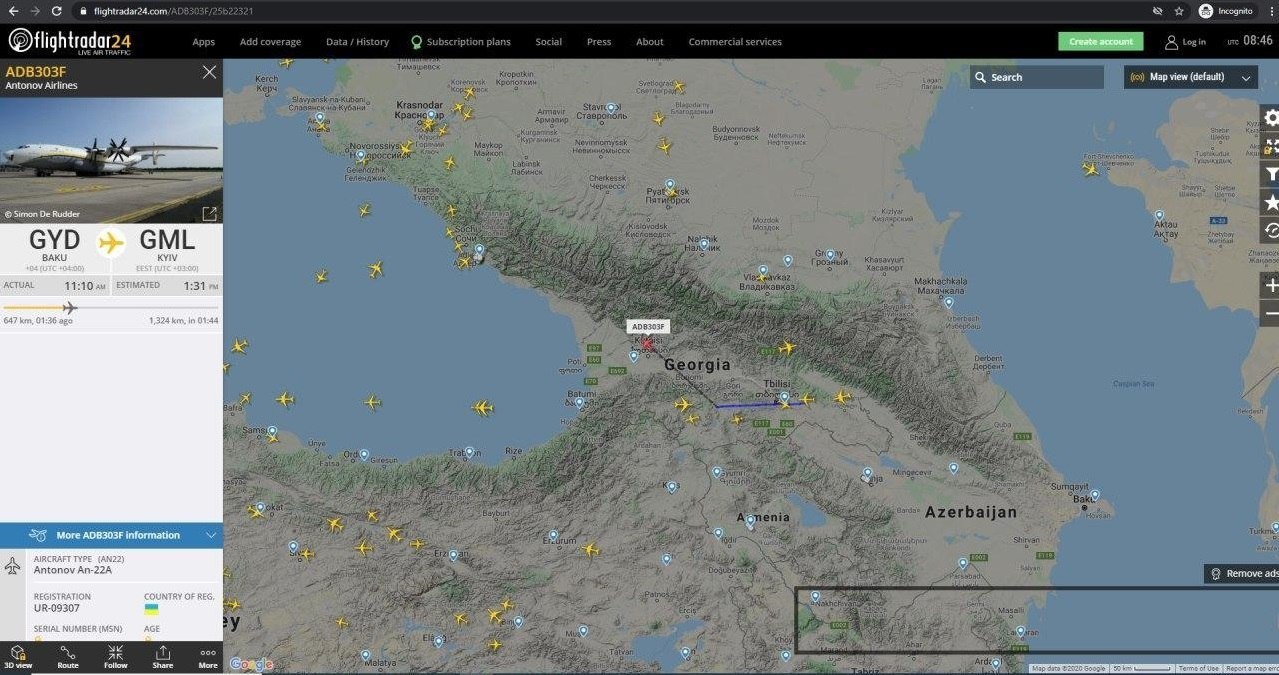This screenshot has height=675, width=1279.
Task: Open the playback history tool
Action: [x=1271, y=230]
